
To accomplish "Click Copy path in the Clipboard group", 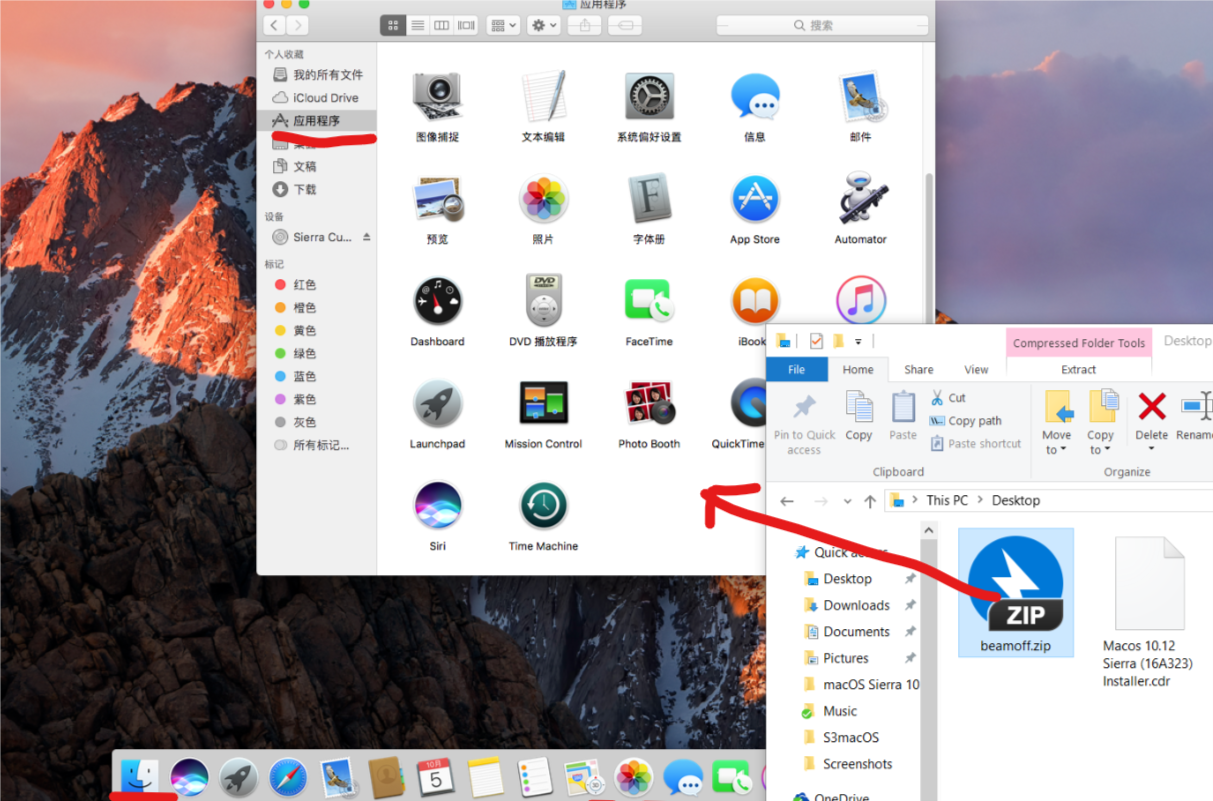I will tap(965, 421).
